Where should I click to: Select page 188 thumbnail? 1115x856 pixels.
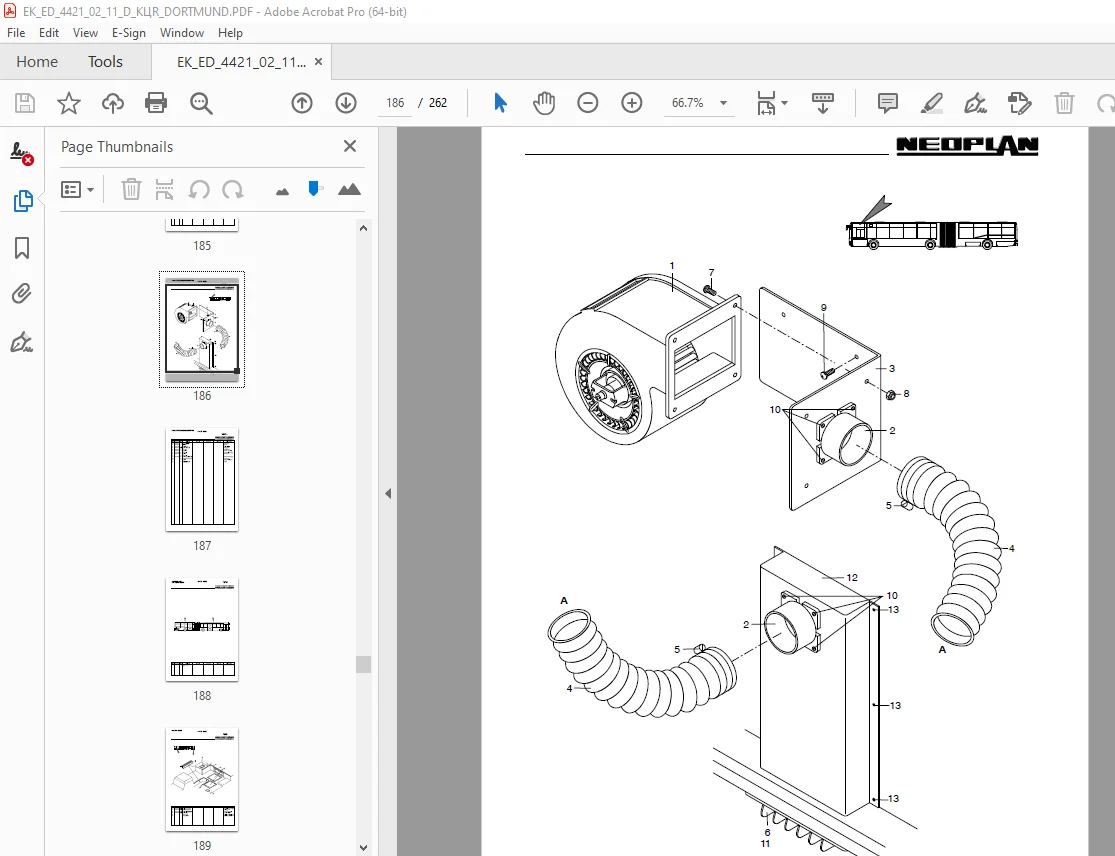point(202,629)
